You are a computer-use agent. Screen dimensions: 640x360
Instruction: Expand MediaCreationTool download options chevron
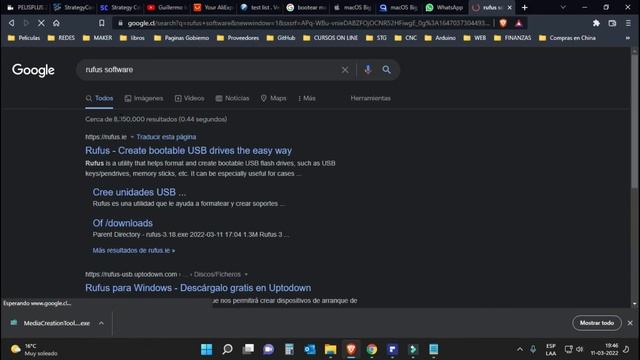point(101,323)
